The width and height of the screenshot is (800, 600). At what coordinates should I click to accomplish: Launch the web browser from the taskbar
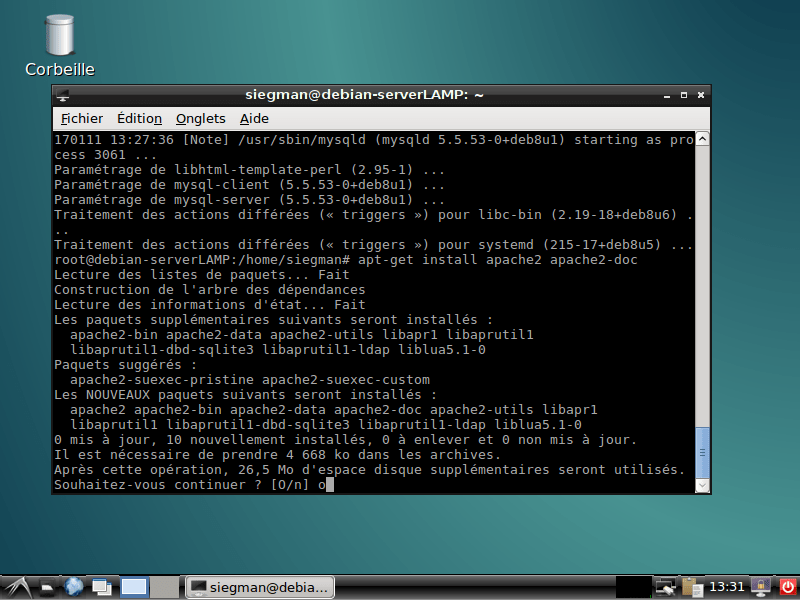click(74, 587)
